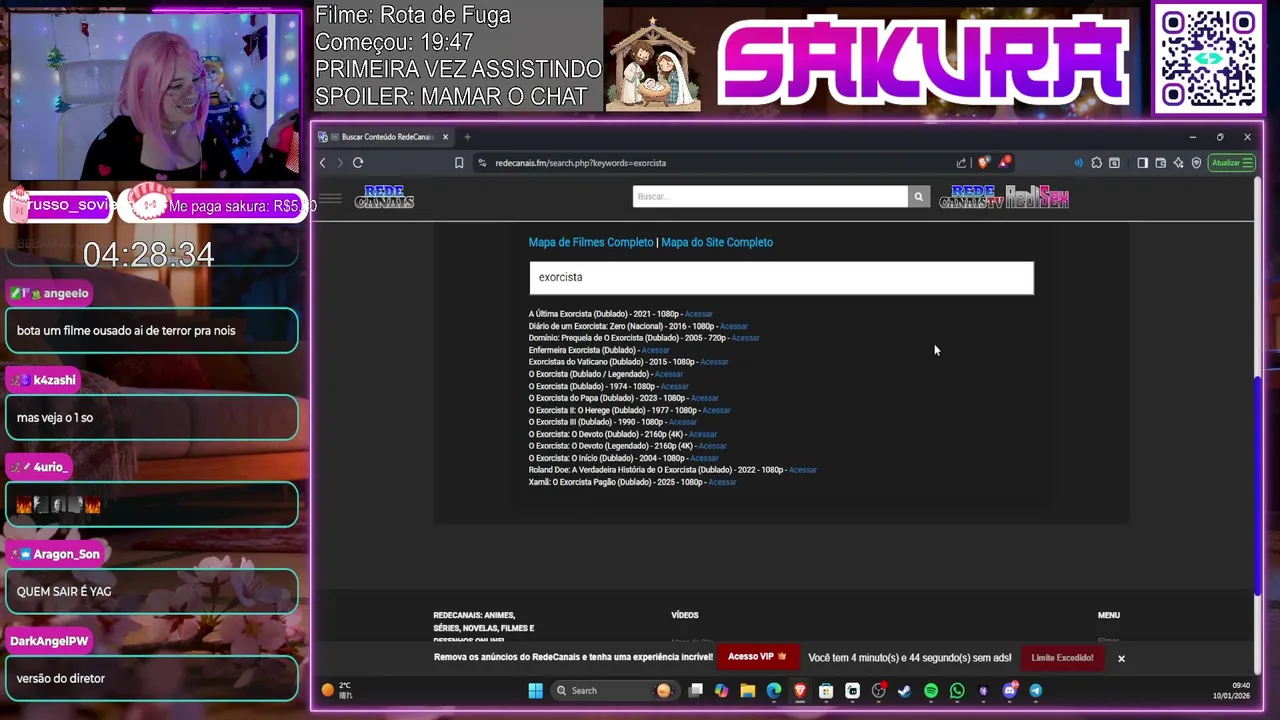Open the Mapa do Site Completo link
Screen dimensions: 1280x720
[x=717, y=242]
